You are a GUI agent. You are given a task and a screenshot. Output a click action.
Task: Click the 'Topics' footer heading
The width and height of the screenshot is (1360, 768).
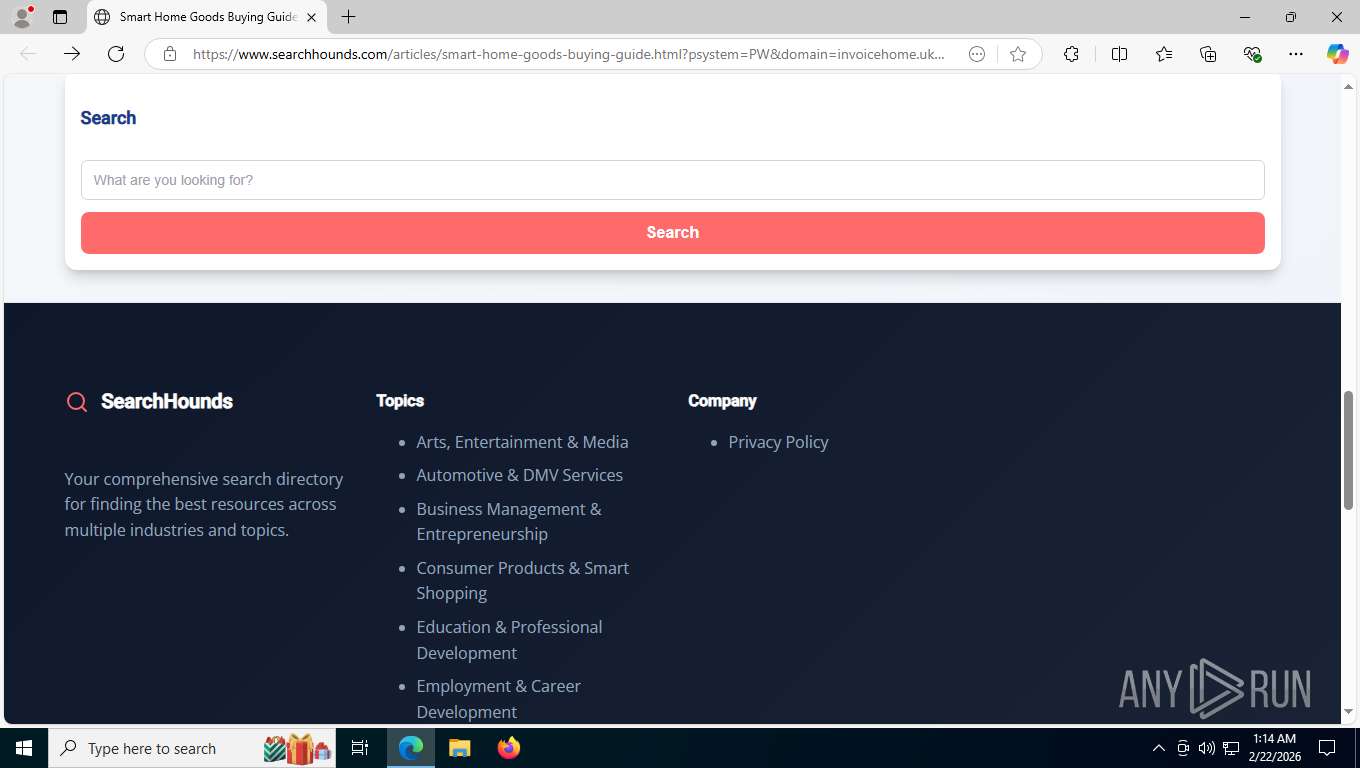coord(400,401)
